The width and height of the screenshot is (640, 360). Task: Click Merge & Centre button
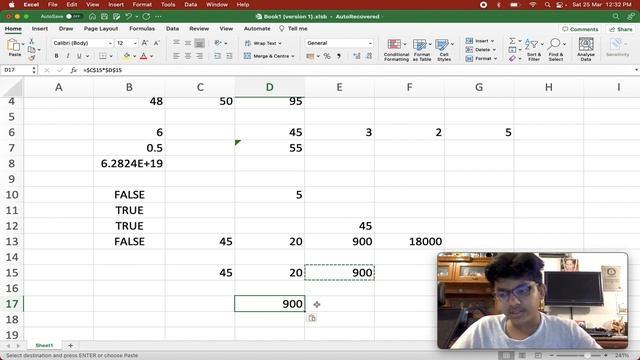click(x=269, y=56)
